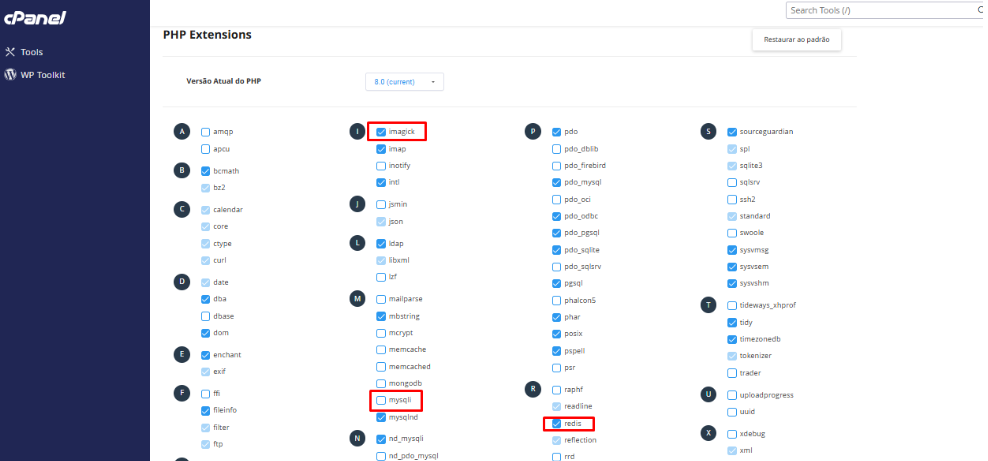Enable the mongodb extension checkbox
The image size is (988, 461).
(x=381, y=384)
